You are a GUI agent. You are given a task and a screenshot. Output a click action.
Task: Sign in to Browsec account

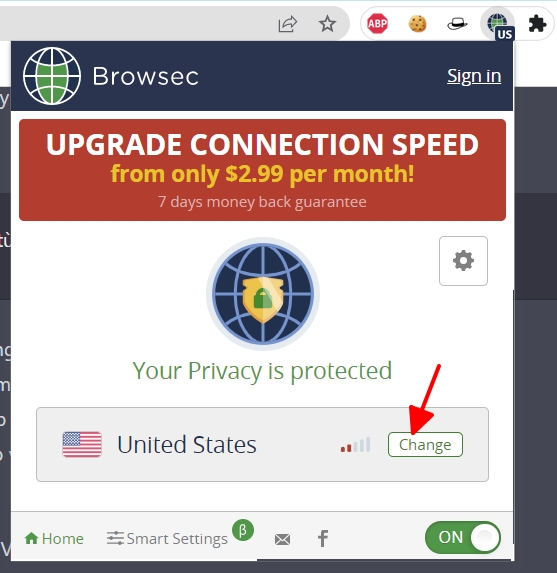pyautogui.click(x=474, y=76)
